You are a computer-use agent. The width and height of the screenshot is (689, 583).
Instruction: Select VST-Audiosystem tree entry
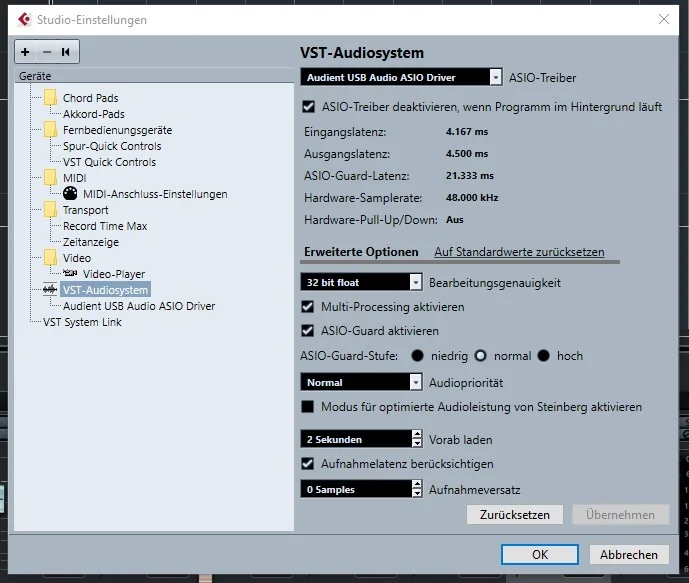[105, 290]
